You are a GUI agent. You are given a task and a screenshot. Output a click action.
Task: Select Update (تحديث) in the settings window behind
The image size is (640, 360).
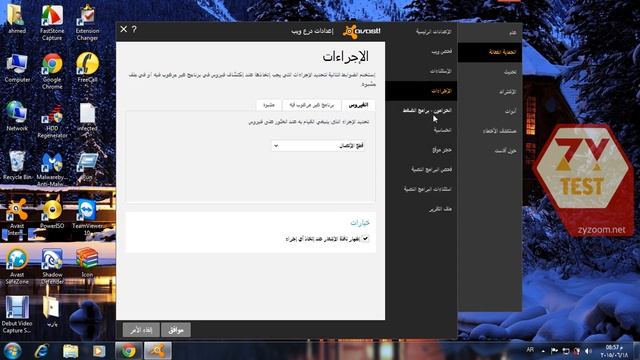490,72
